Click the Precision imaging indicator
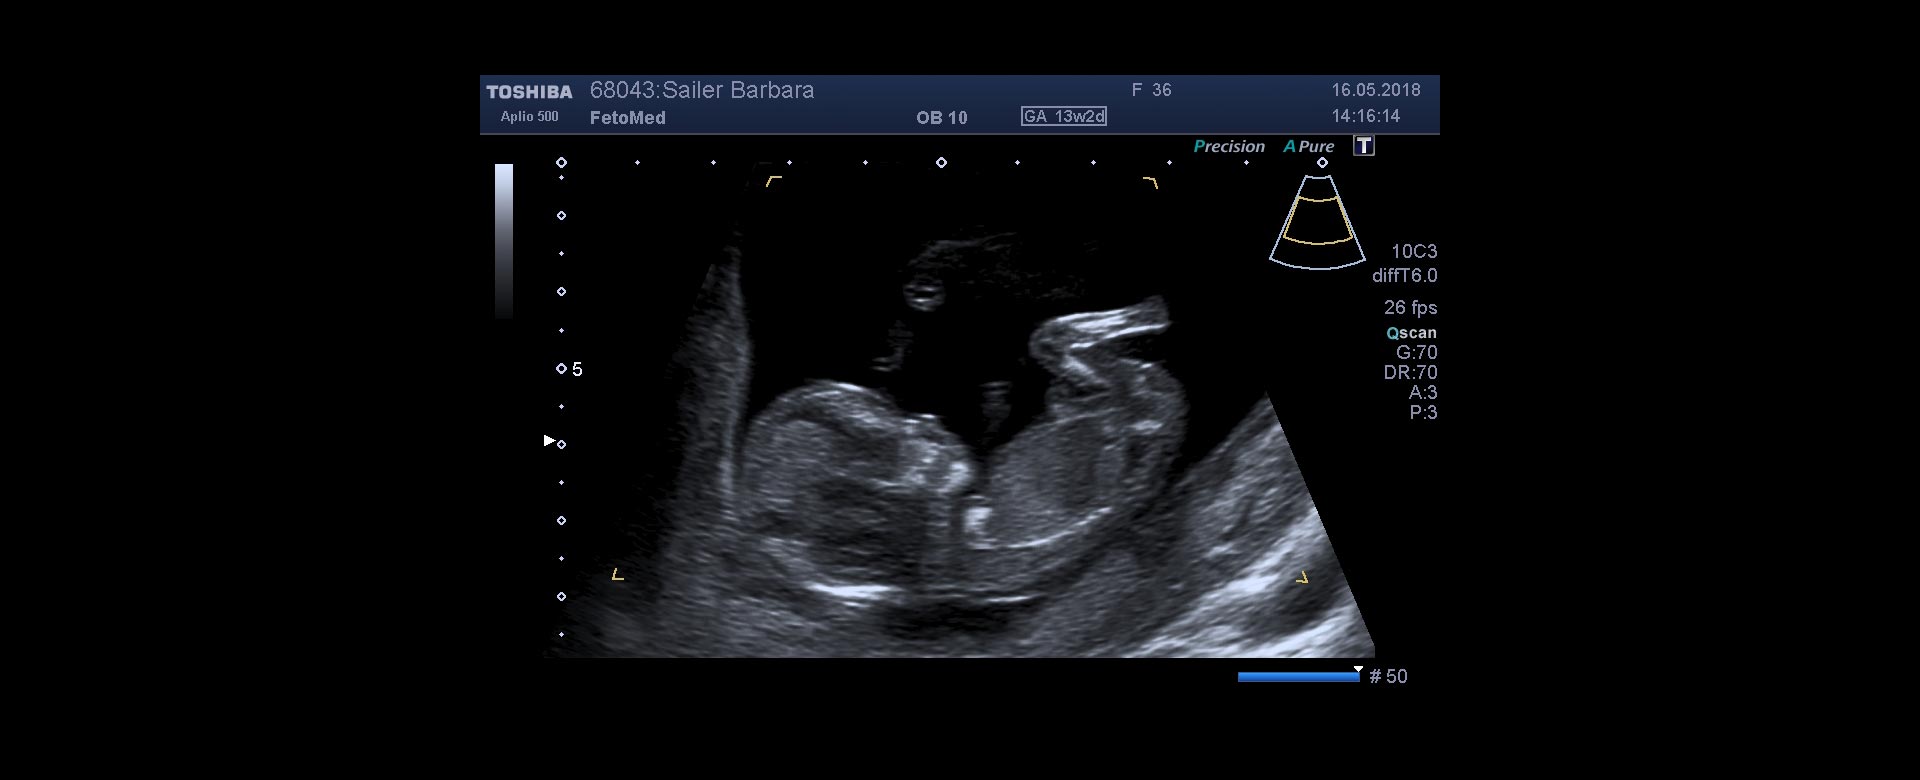This screenshot has height=780, width=1920. 1229,146
